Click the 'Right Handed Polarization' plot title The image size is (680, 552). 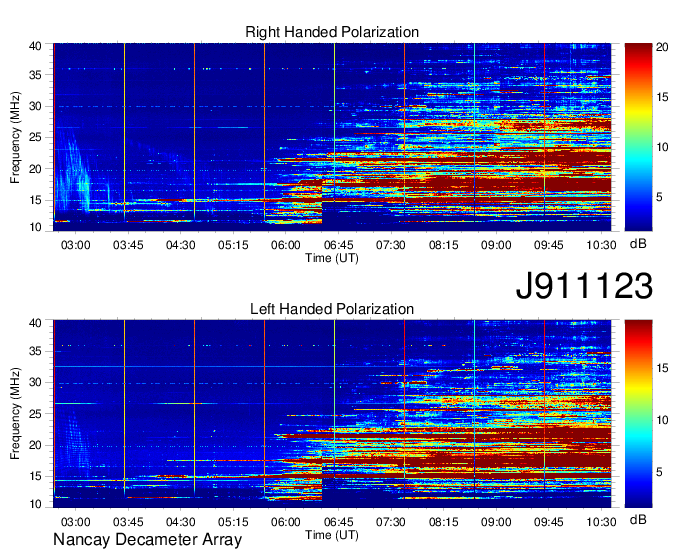point(332,32)
